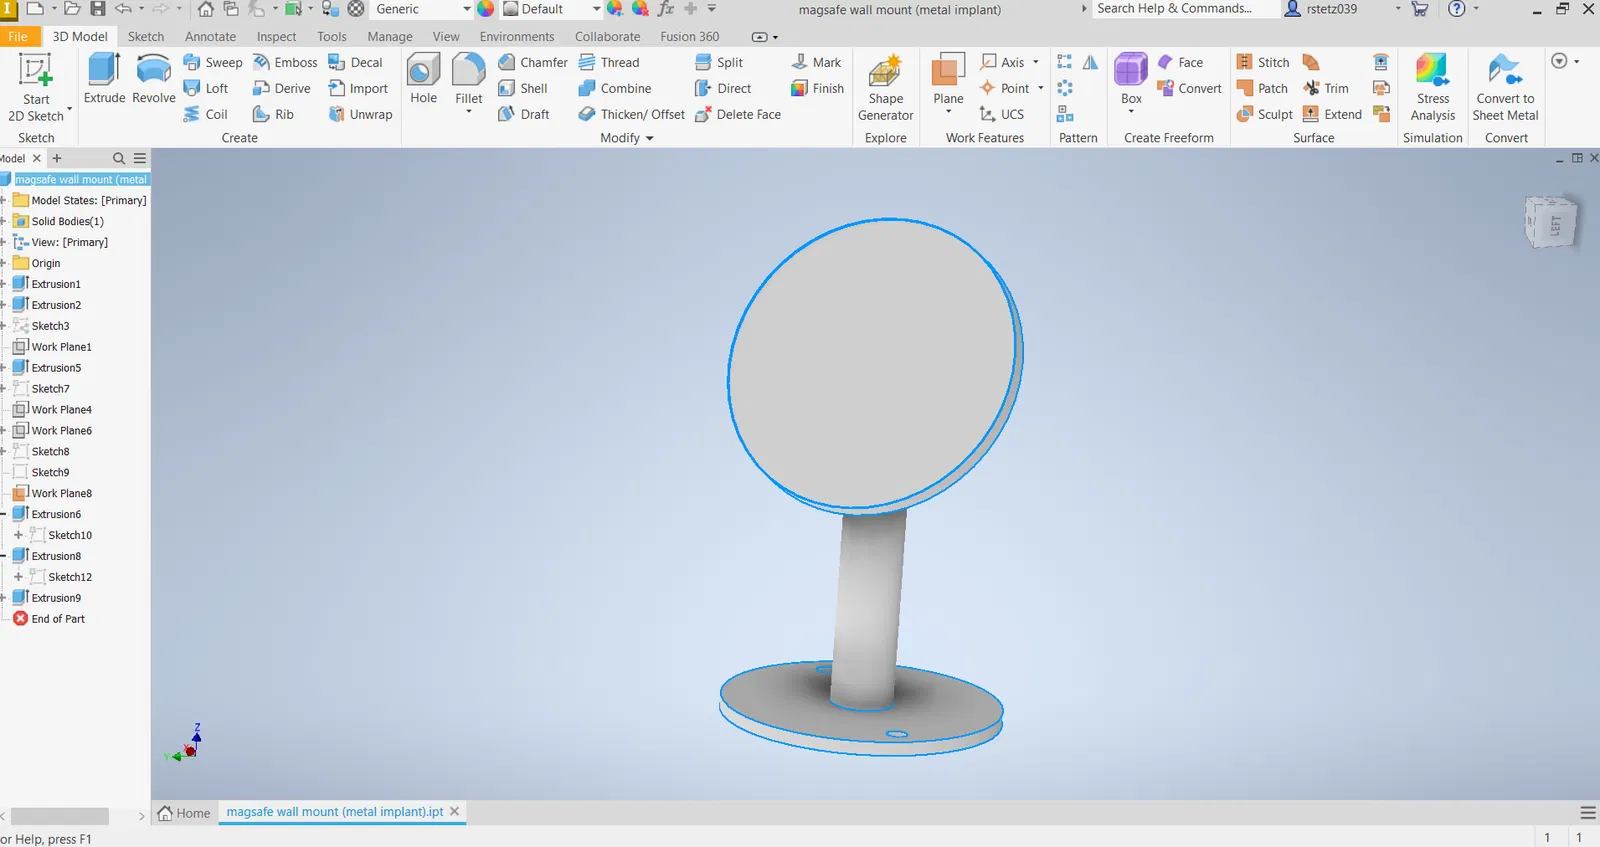Open the File menu

click(x=18, y=36)
